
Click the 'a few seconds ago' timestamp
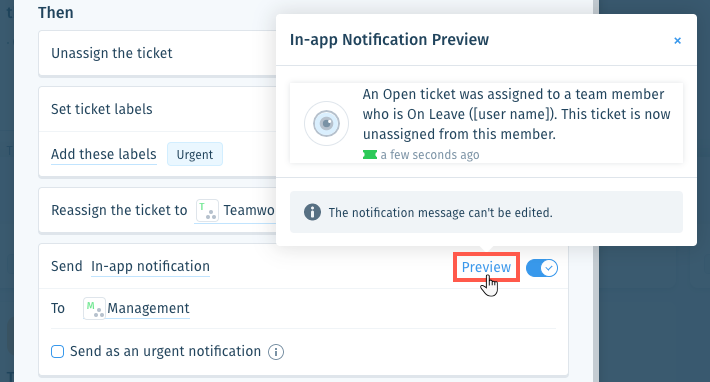[x=430, y=155]
